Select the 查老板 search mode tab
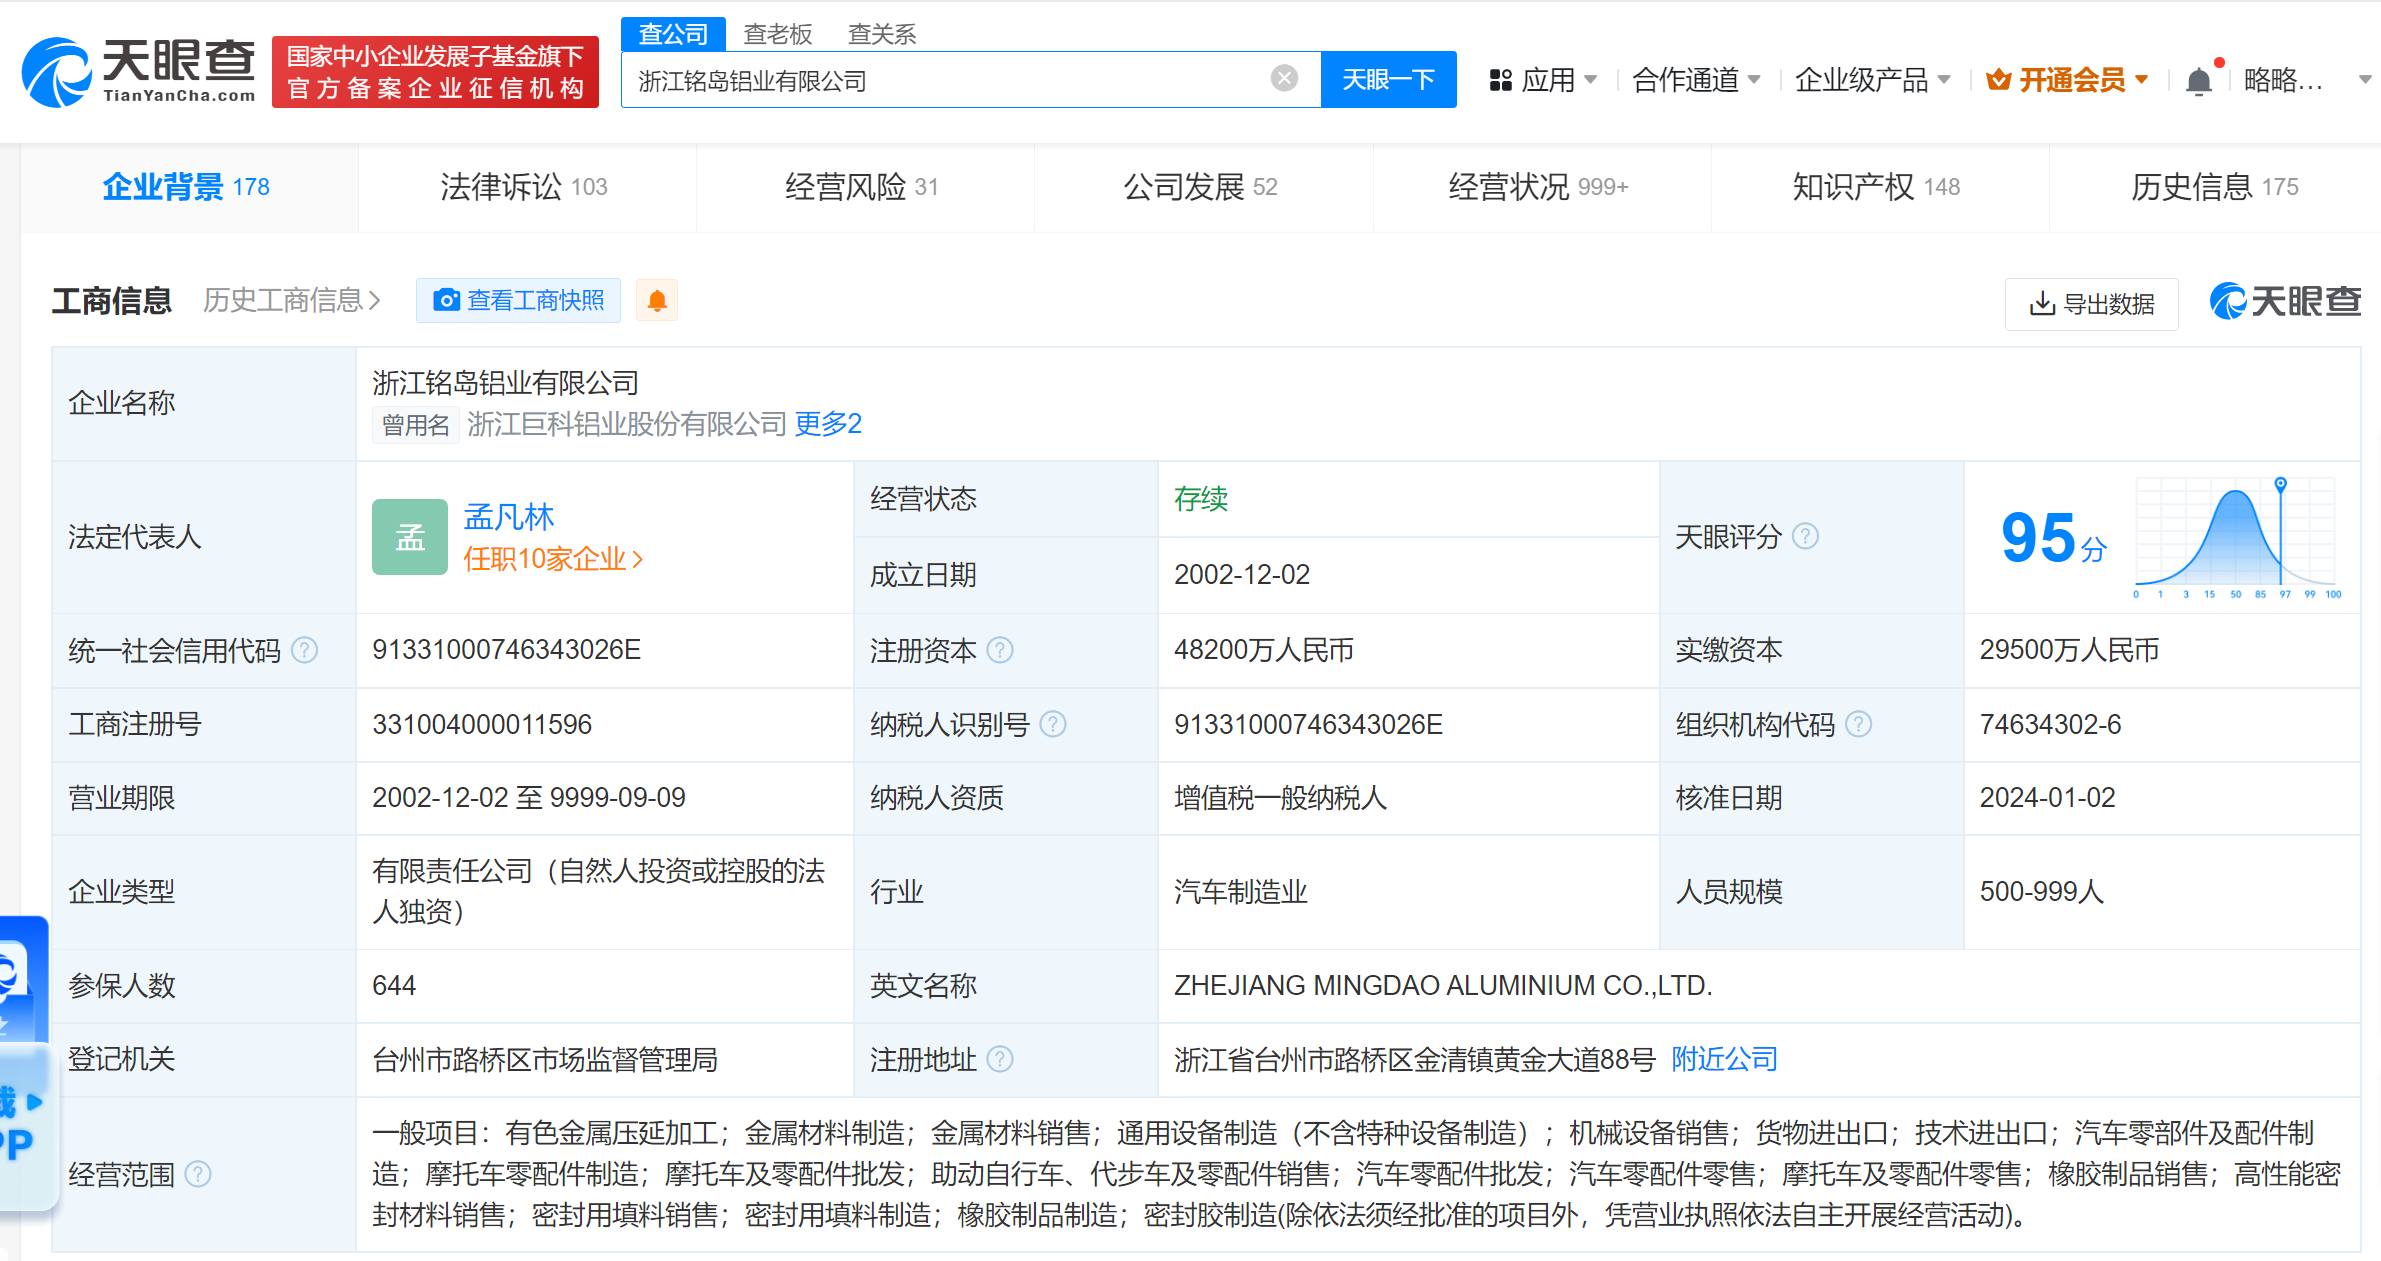 777,34
